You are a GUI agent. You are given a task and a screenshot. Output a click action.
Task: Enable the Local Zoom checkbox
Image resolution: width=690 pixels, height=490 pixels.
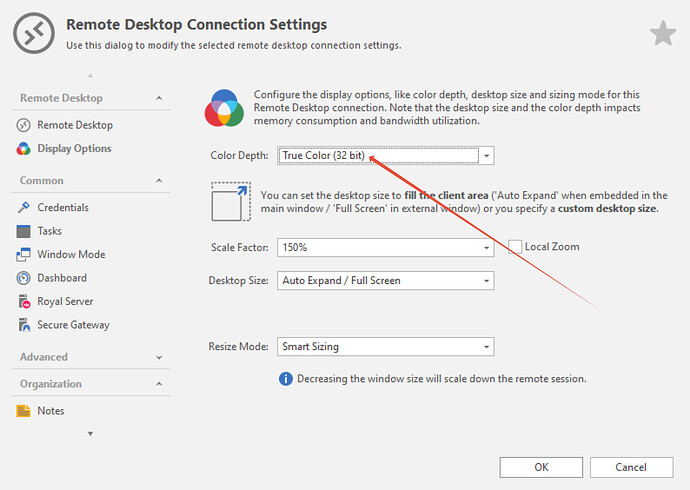pos(515,247)
